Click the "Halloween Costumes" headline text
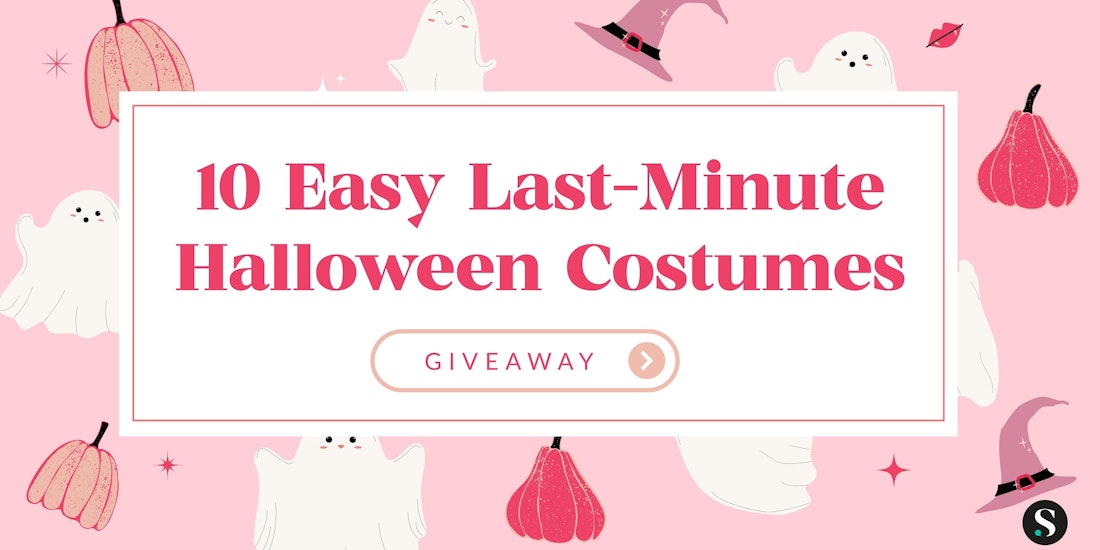The width and height of the screenshot is (1100, 550). click(x=539, y=267)
